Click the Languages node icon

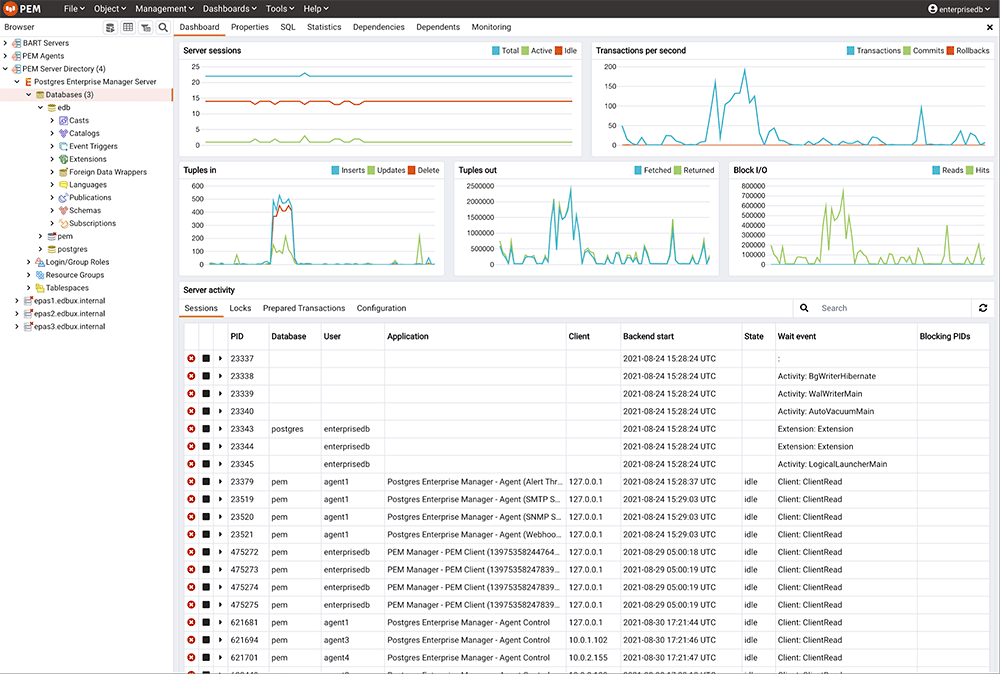(63, 185)
